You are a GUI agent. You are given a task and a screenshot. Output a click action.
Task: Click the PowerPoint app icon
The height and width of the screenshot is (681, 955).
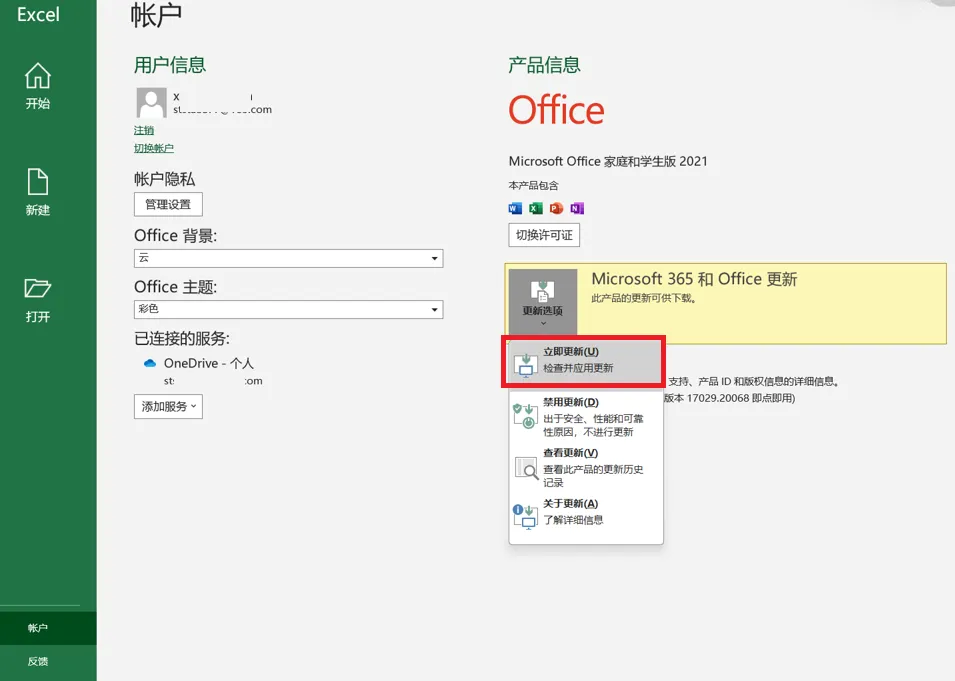(556, 208)
